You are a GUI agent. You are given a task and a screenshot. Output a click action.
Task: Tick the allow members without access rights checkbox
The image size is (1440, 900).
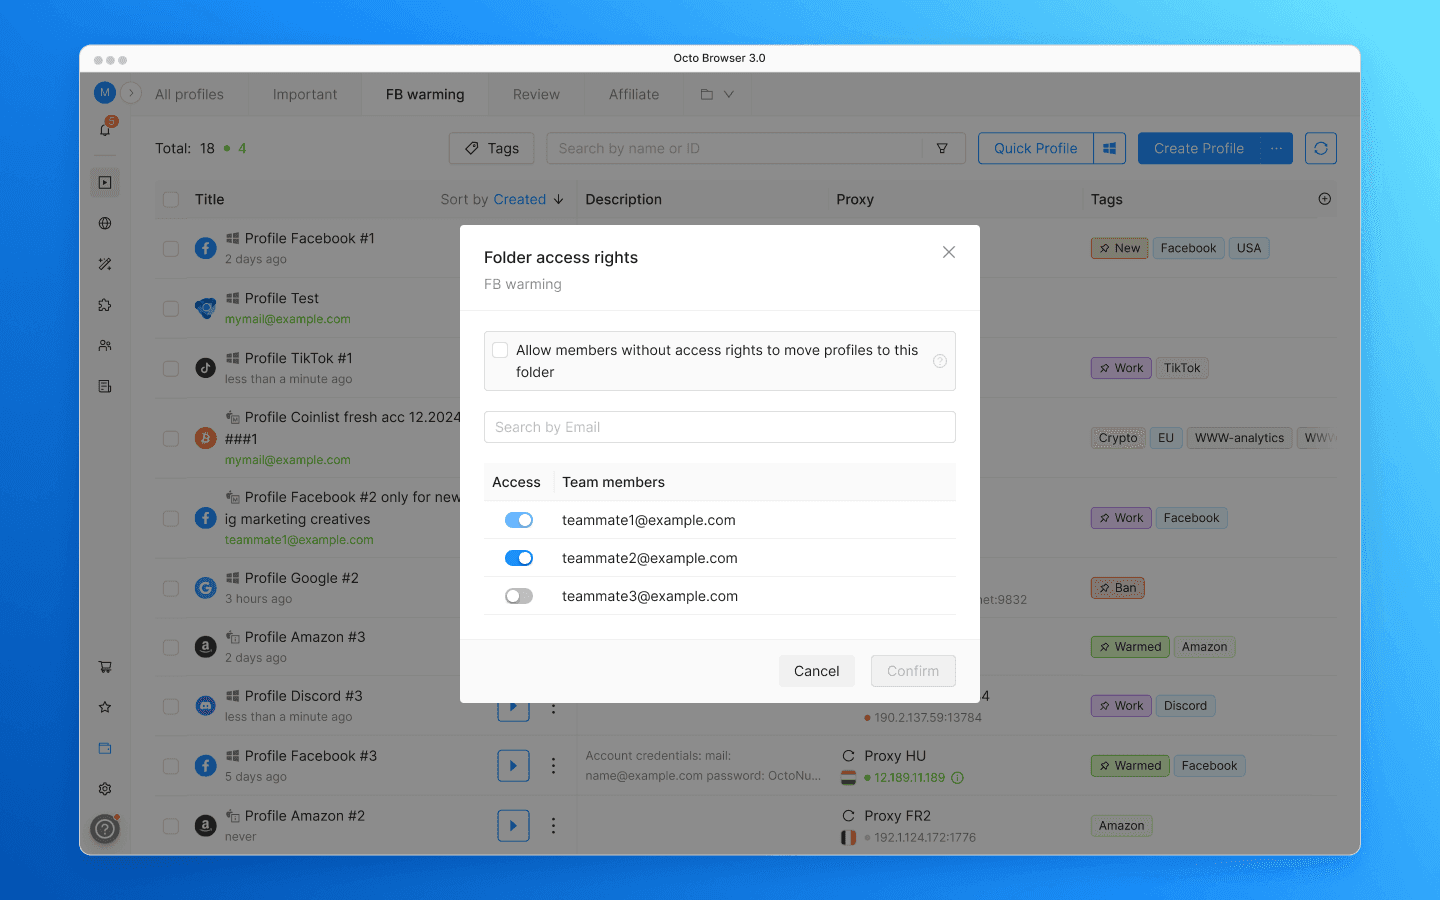(x=500, y=350)
